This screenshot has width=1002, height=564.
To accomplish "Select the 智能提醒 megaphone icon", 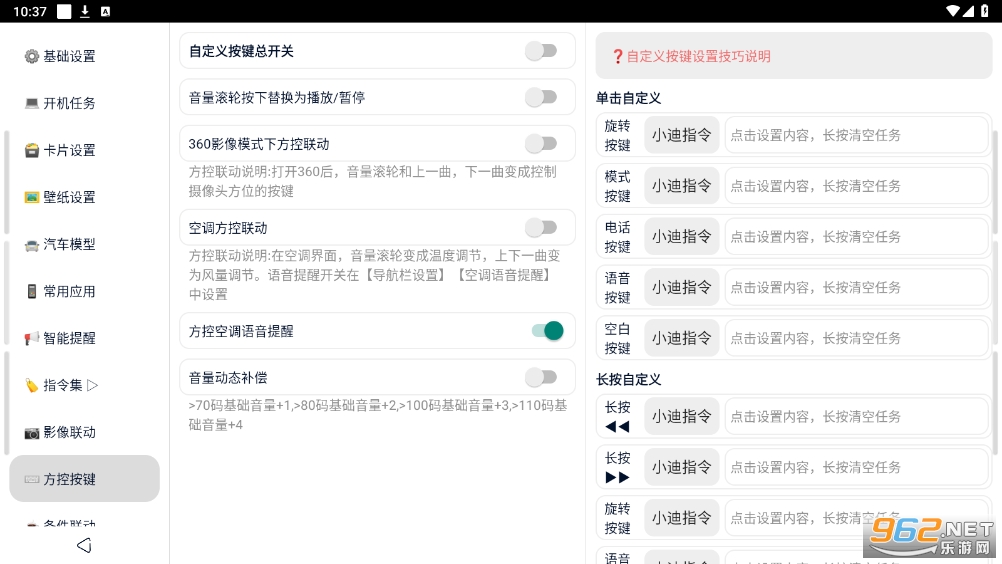I will [31, 339].
